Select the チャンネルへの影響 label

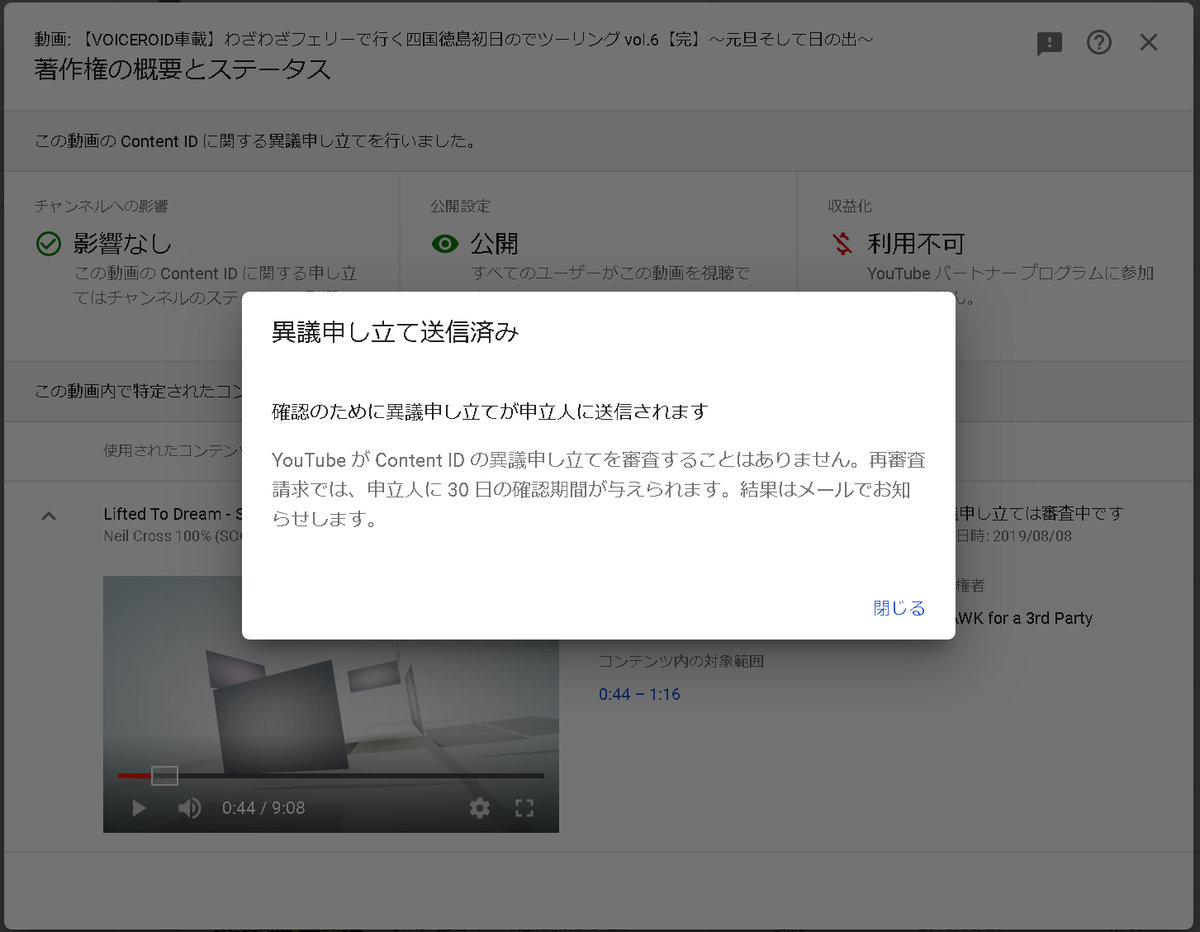[x=101, y=206]
